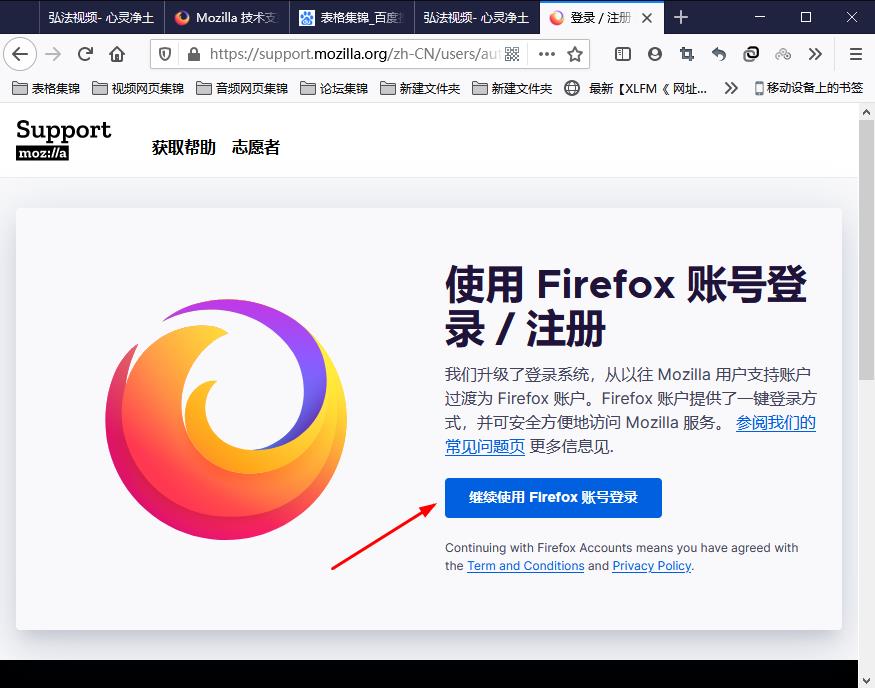
Task: Open the tracking protection shield panel
Action: (x=165, y=54)
